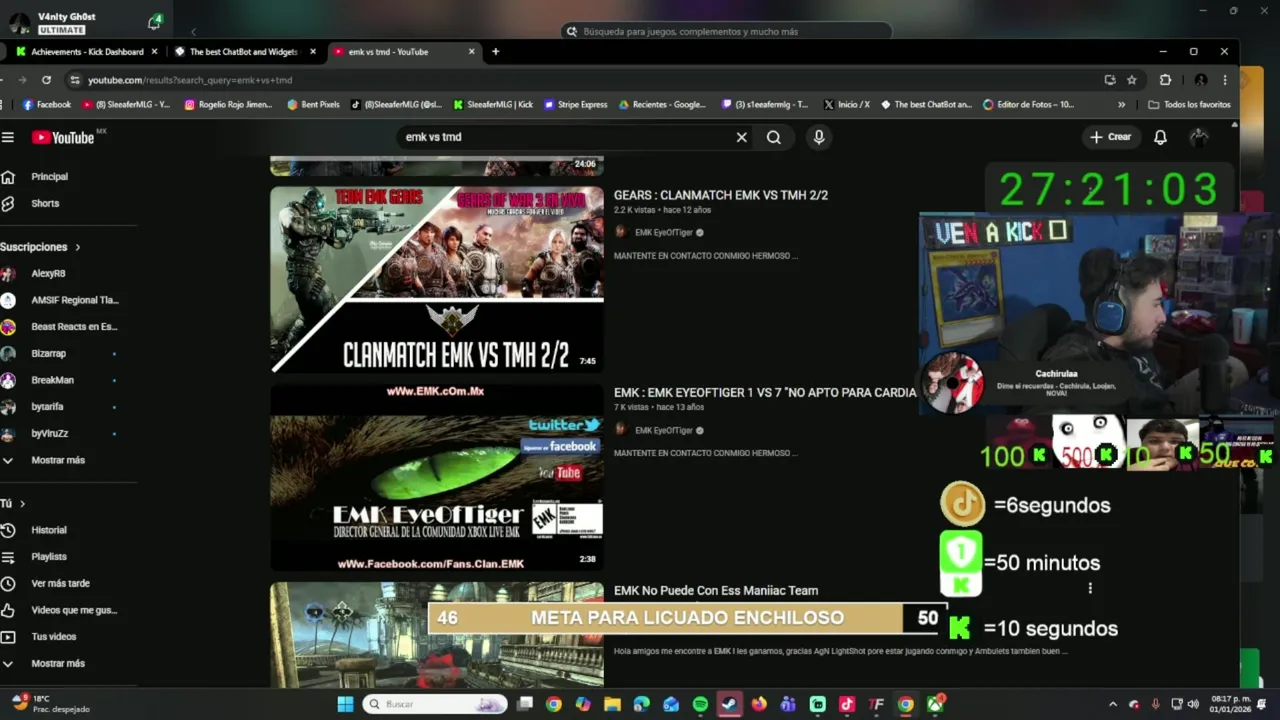This screenshot has width=1280, height=720.
Task: Bookmark this page with star icon
Action: coord(1132,80)
